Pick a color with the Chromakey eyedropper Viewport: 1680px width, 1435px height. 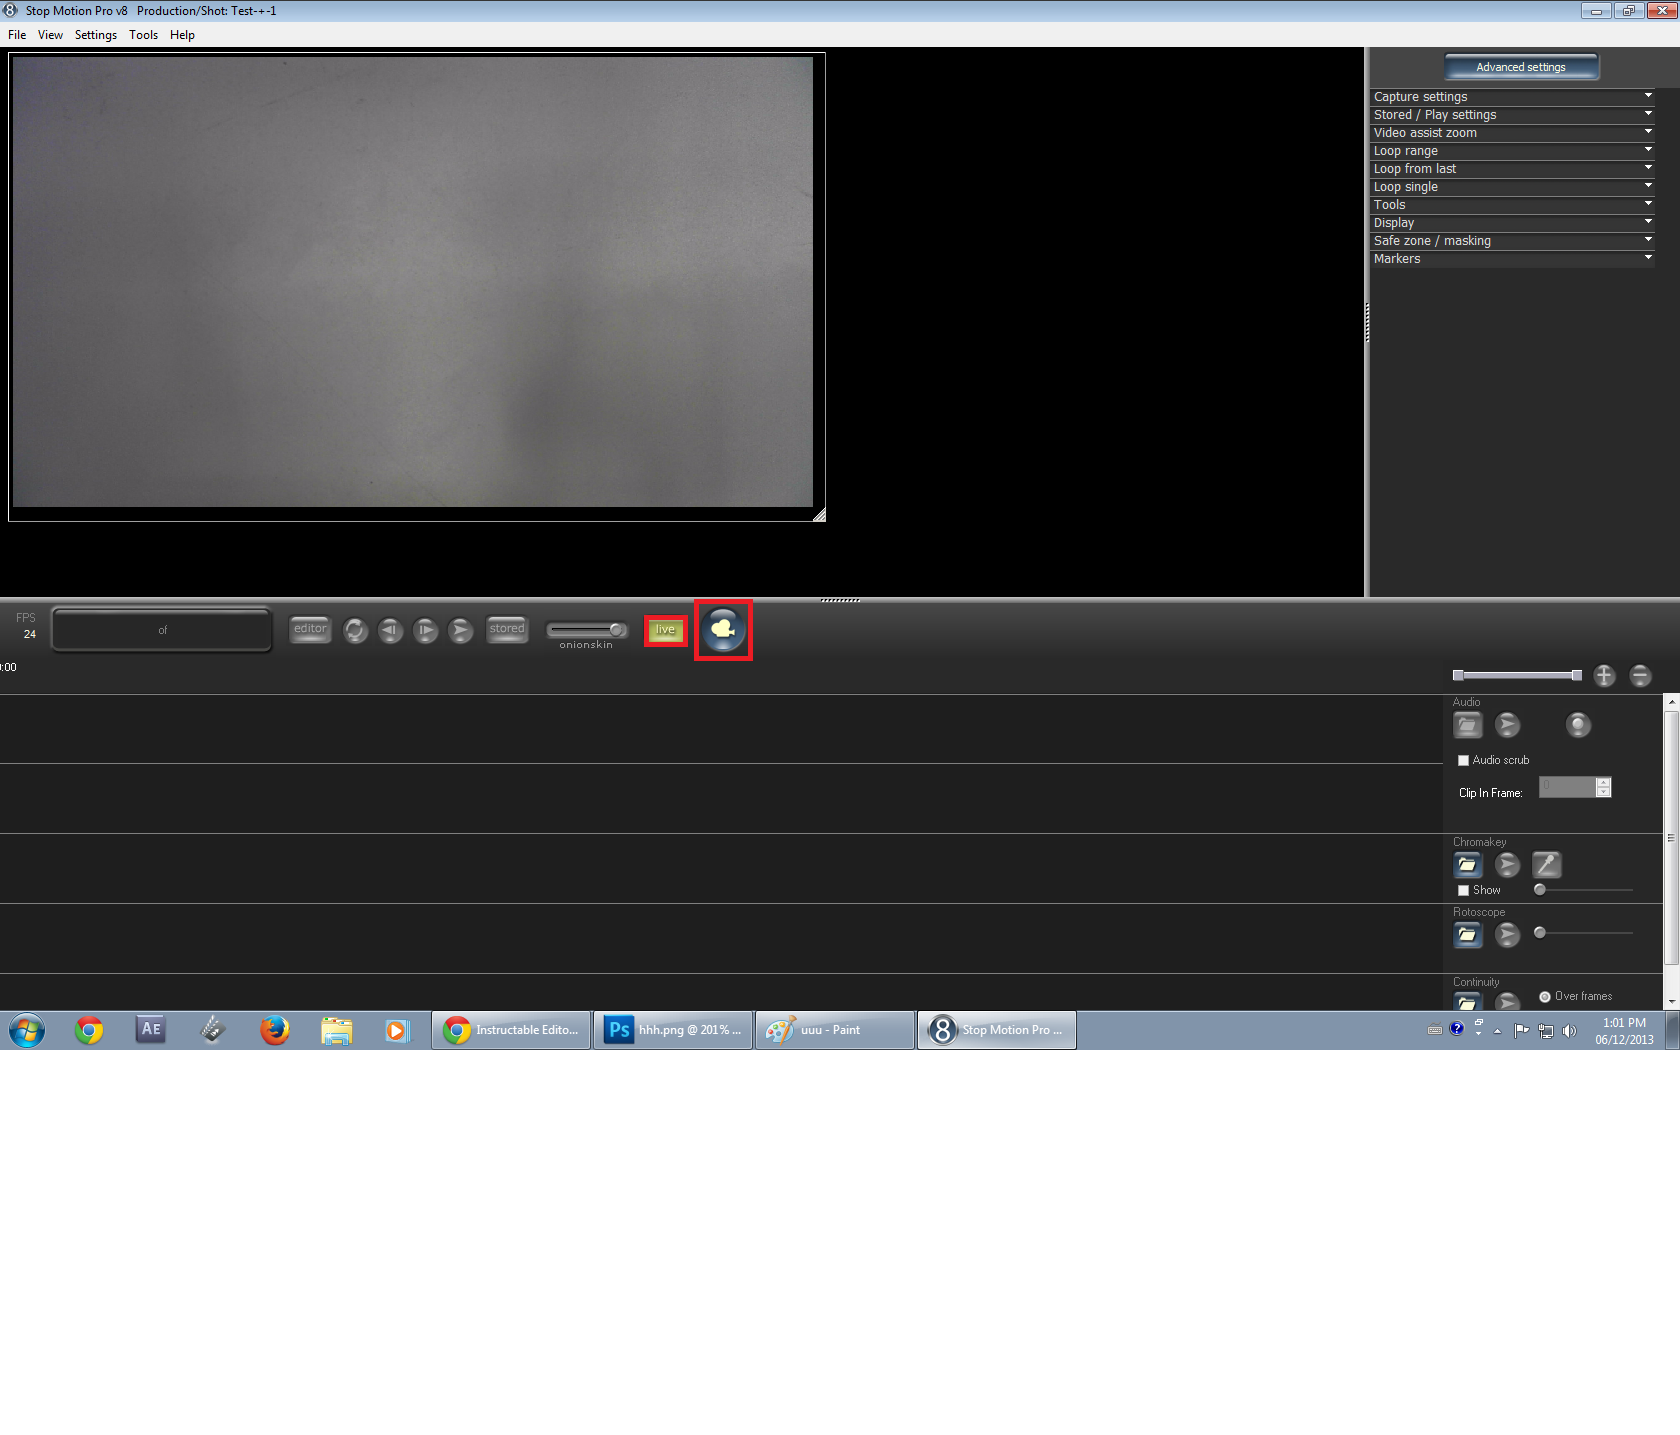1546,864
